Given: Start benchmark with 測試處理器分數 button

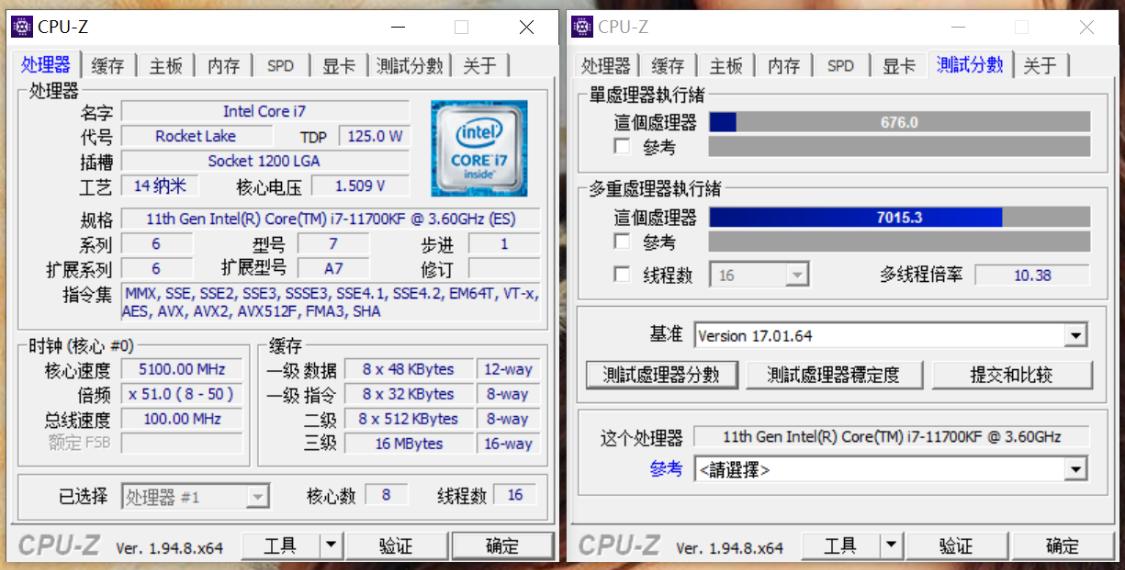Looking at the screenshot, I should point(662,375).
